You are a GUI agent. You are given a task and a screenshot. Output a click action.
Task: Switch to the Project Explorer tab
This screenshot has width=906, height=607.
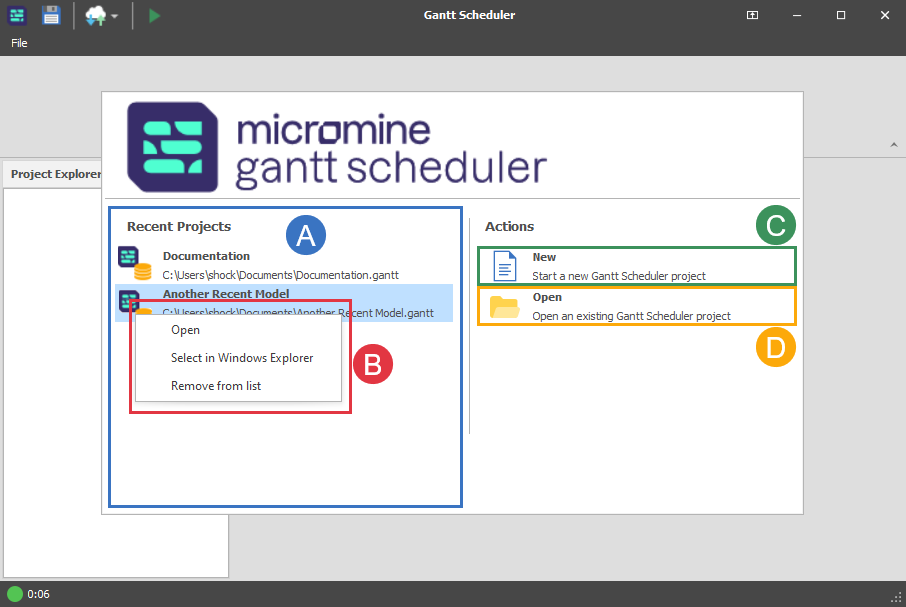55,174
